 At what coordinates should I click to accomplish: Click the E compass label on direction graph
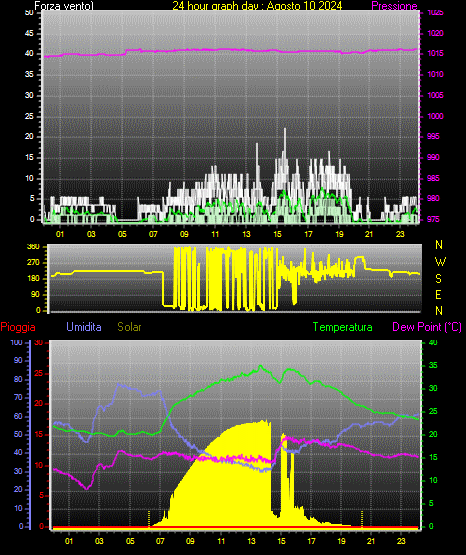click(x=438, y=294)
